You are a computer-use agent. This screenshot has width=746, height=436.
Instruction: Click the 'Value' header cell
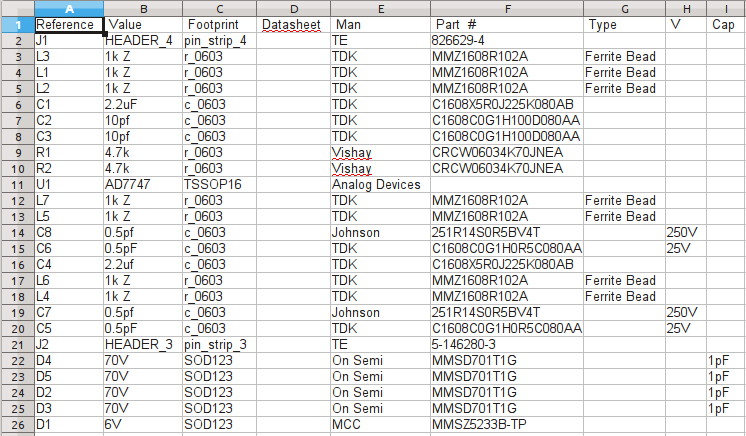143,25
